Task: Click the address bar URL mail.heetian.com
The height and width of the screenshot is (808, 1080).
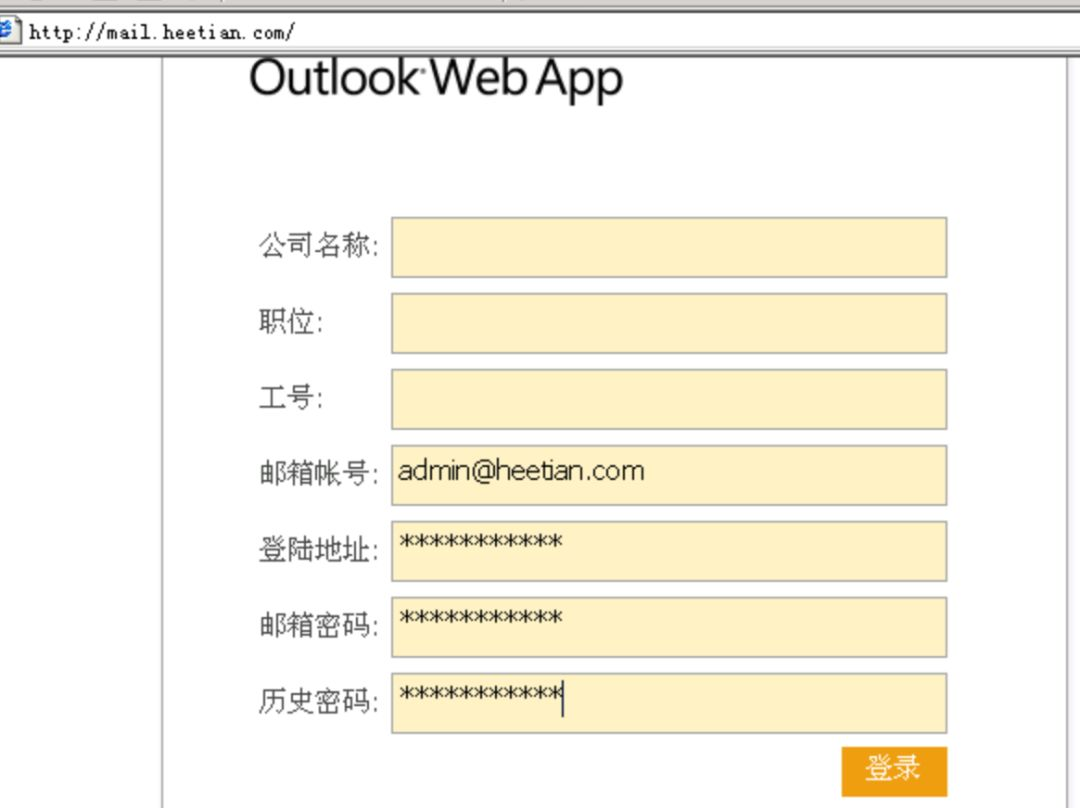Action: [162, 32]
